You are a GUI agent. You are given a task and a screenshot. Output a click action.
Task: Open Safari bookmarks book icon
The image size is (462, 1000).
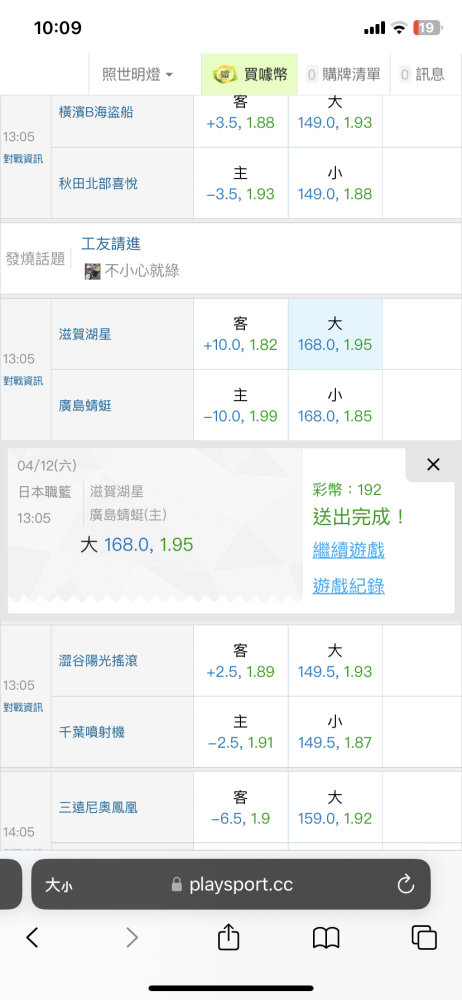click(x=325, y=938)
